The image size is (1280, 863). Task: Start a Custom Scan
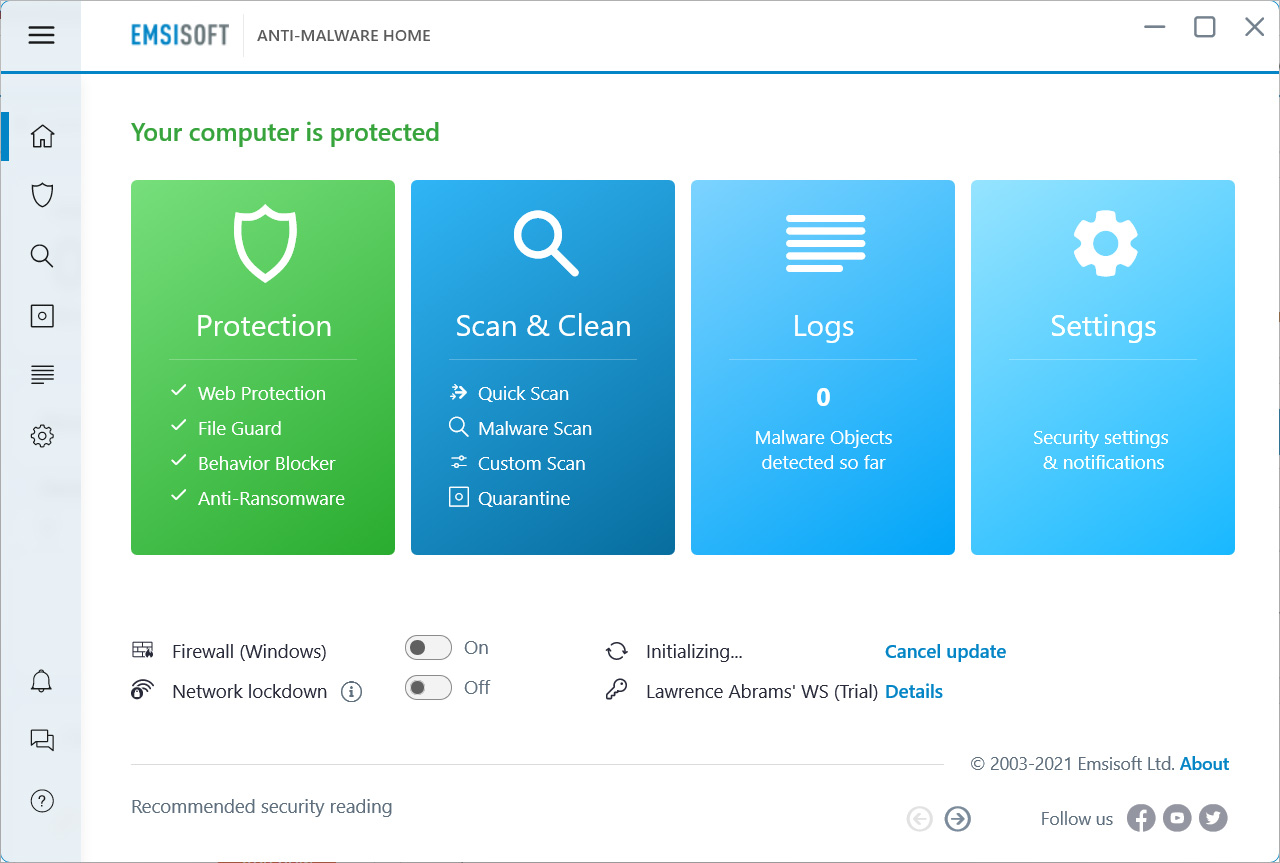(532, 463)
